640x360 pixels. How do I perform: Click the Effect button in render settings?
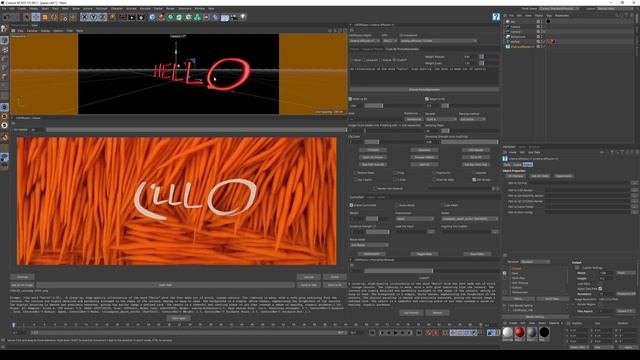[x=518, y=299]
